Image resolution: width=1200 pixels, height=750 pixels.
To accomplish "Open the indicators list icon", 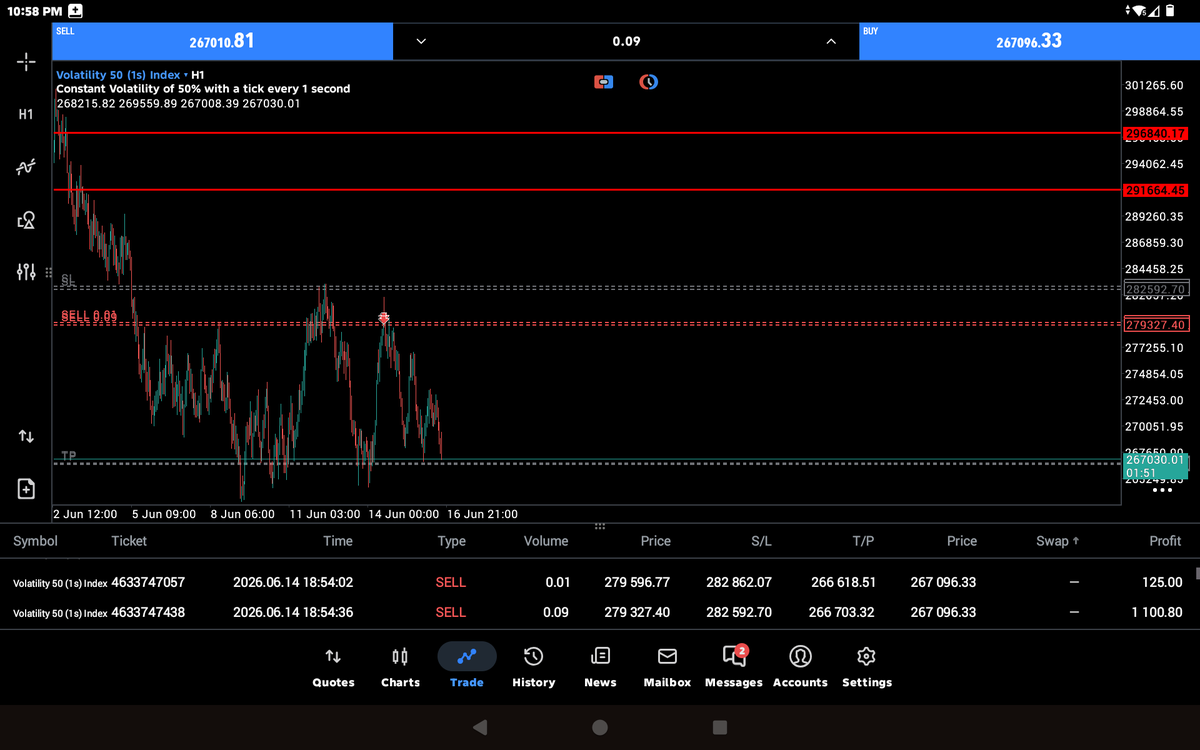I will [26, 167].
